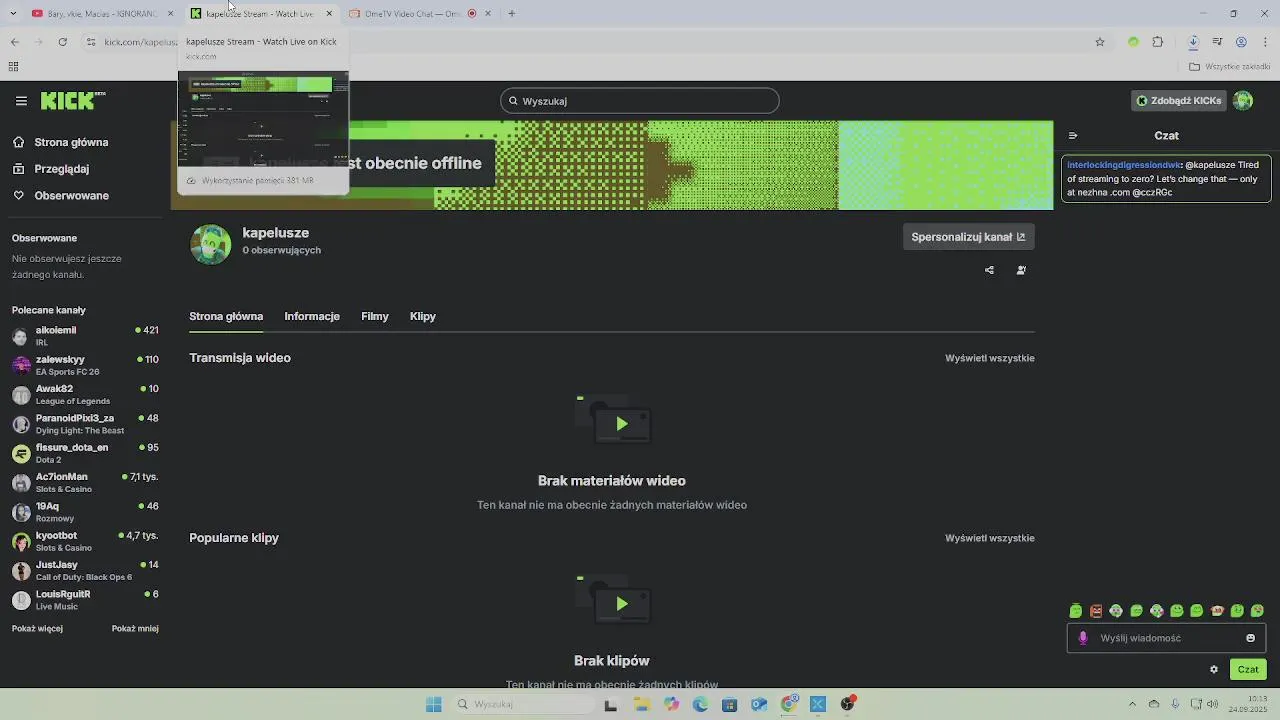Click Spersonalizuj kanał button
Viewport: 1280px width, 720px height.
point(968,237)
